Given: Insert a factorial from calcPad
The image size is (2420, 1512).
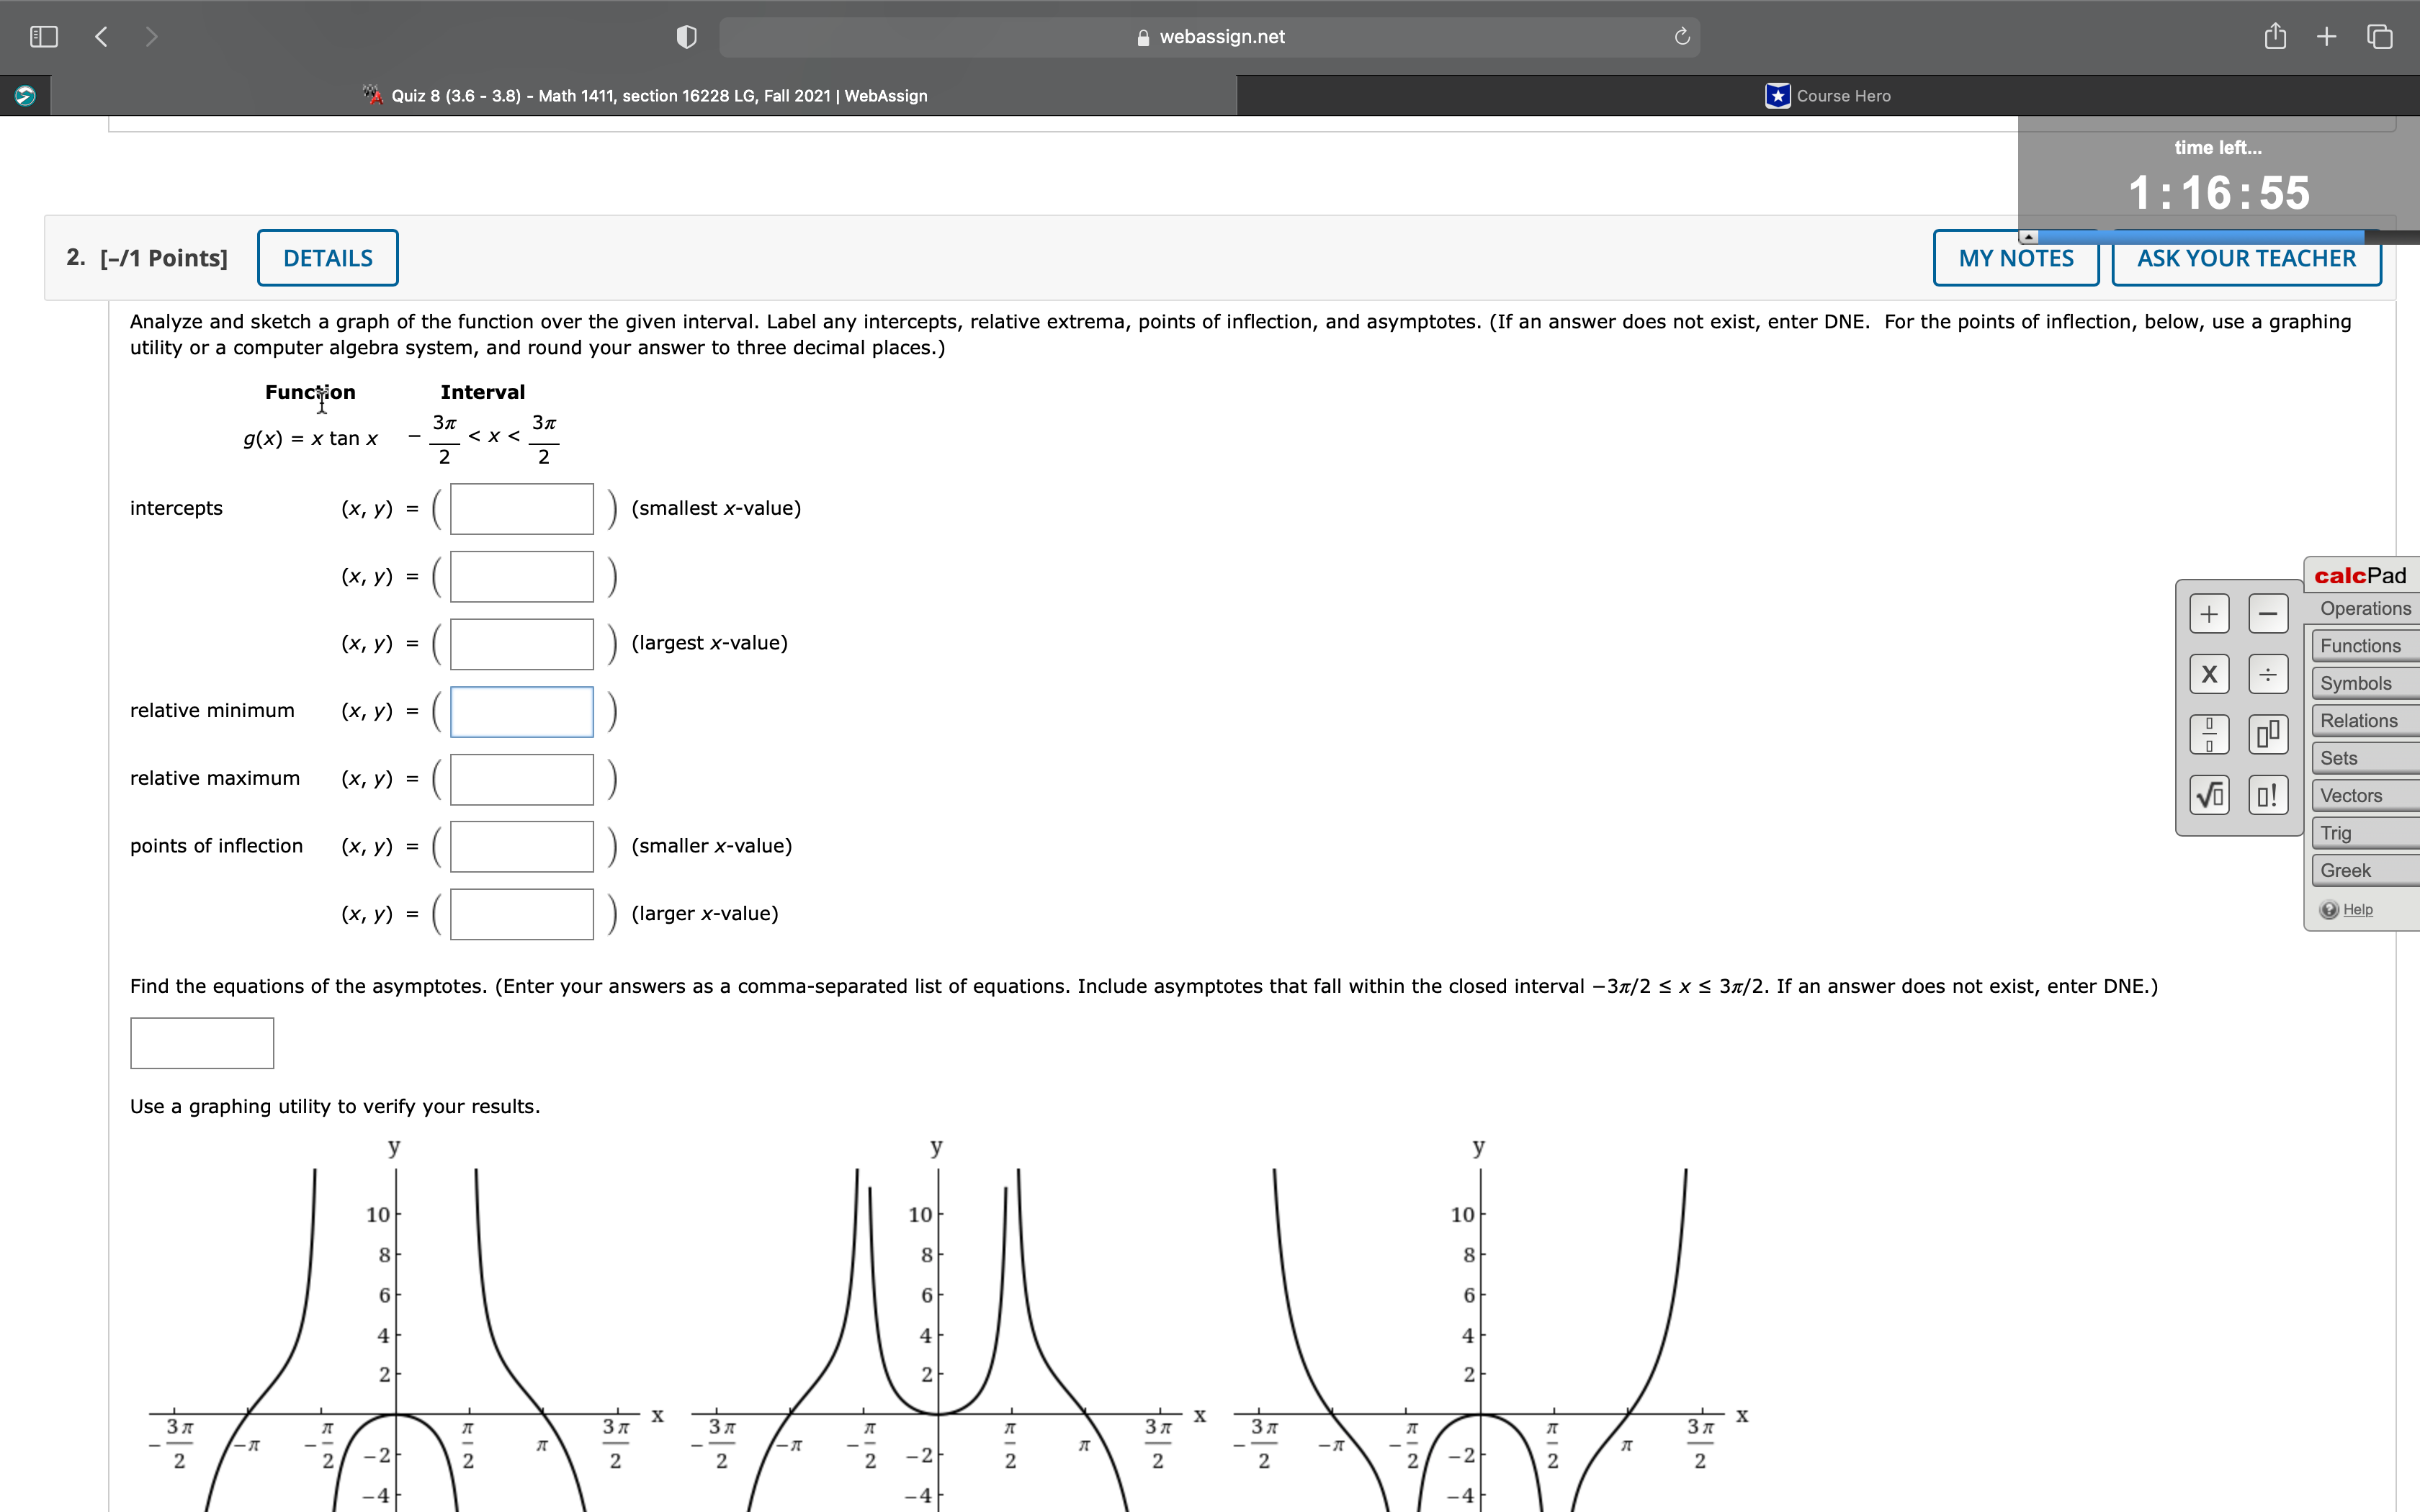Looking at the screenshot, I should tap(2267, 794).
